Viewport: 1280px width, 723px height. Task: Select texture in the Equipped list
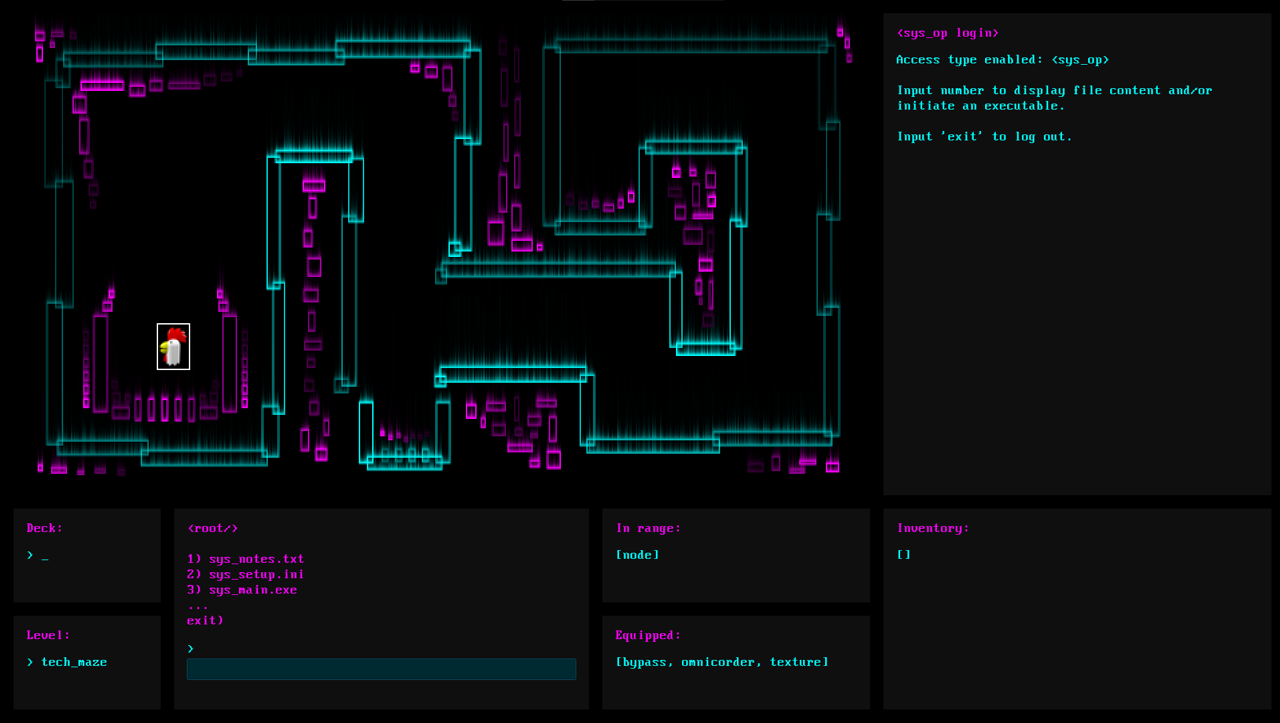click(x=797, y=662)
